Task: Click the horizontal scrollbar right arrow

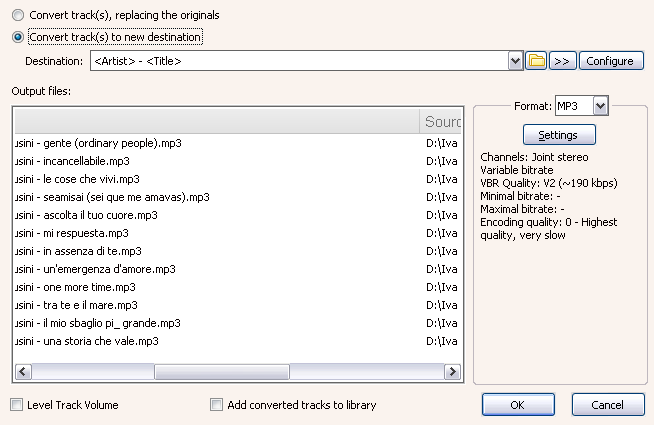Action: [x=453, y=372]
